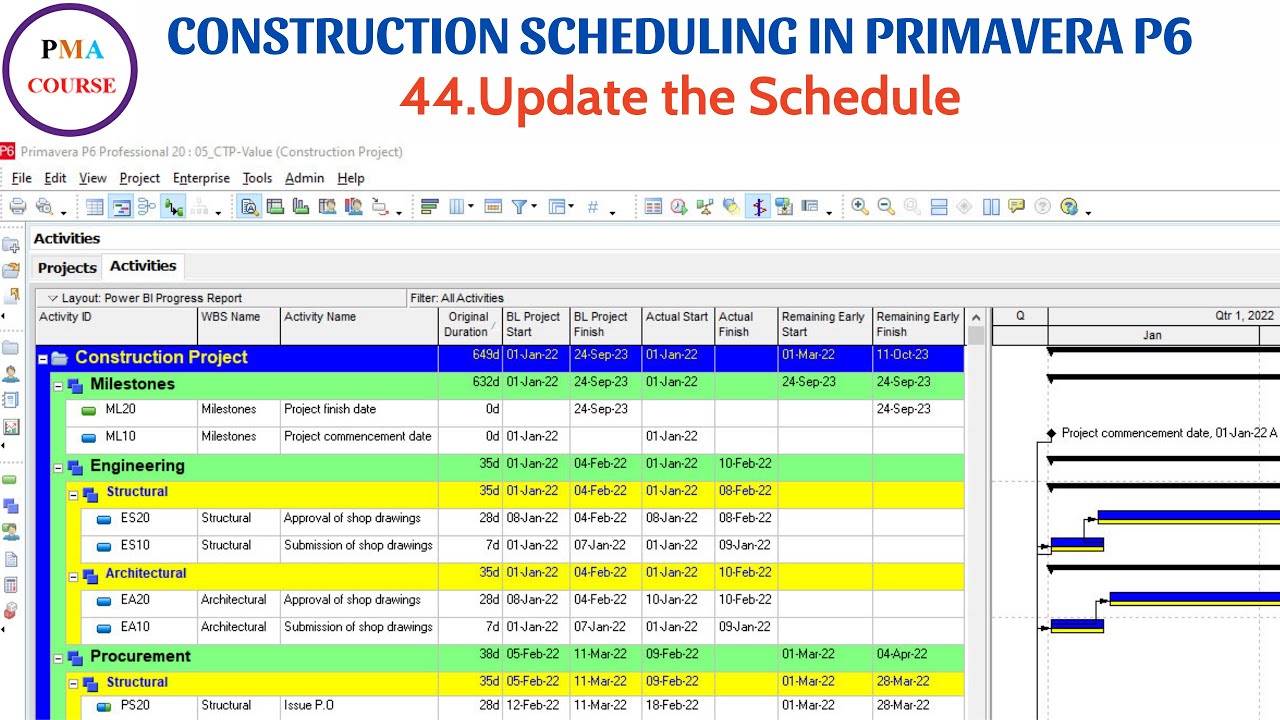
Task: Click the Hint Help speech-bubble icon
Action: [1017, 207]
